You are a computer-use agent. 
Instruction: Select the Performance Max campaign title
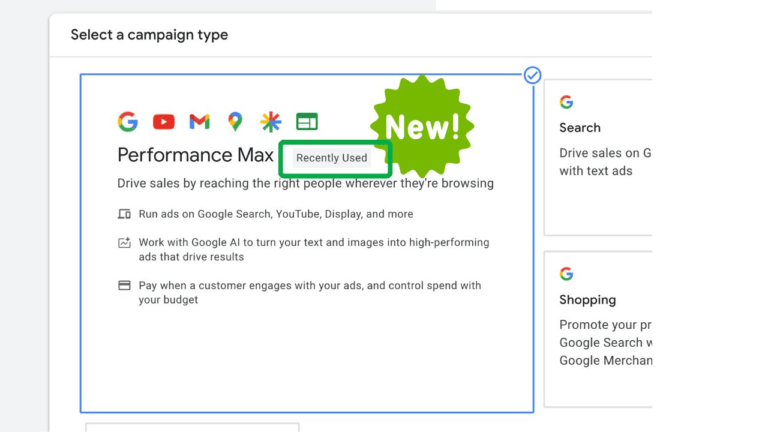(195, 155)
